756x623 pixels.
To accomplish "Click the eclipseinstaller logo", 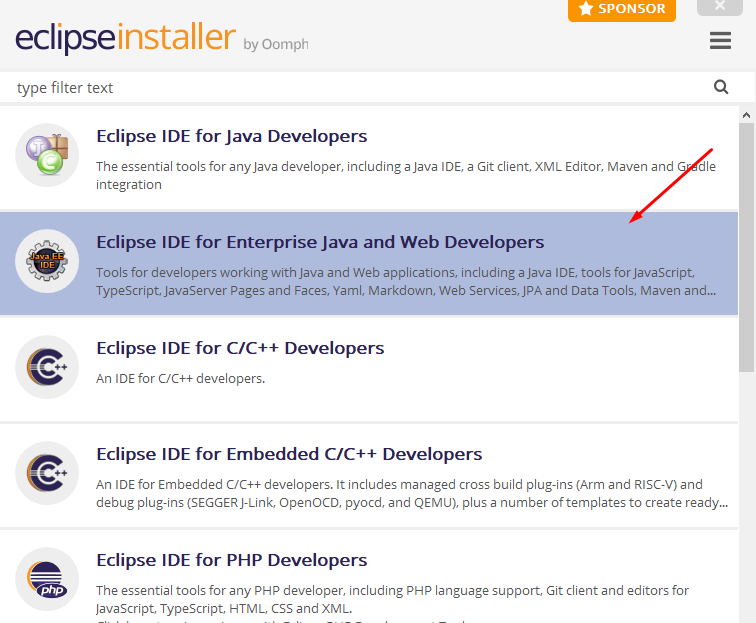I will coord(125,38).
